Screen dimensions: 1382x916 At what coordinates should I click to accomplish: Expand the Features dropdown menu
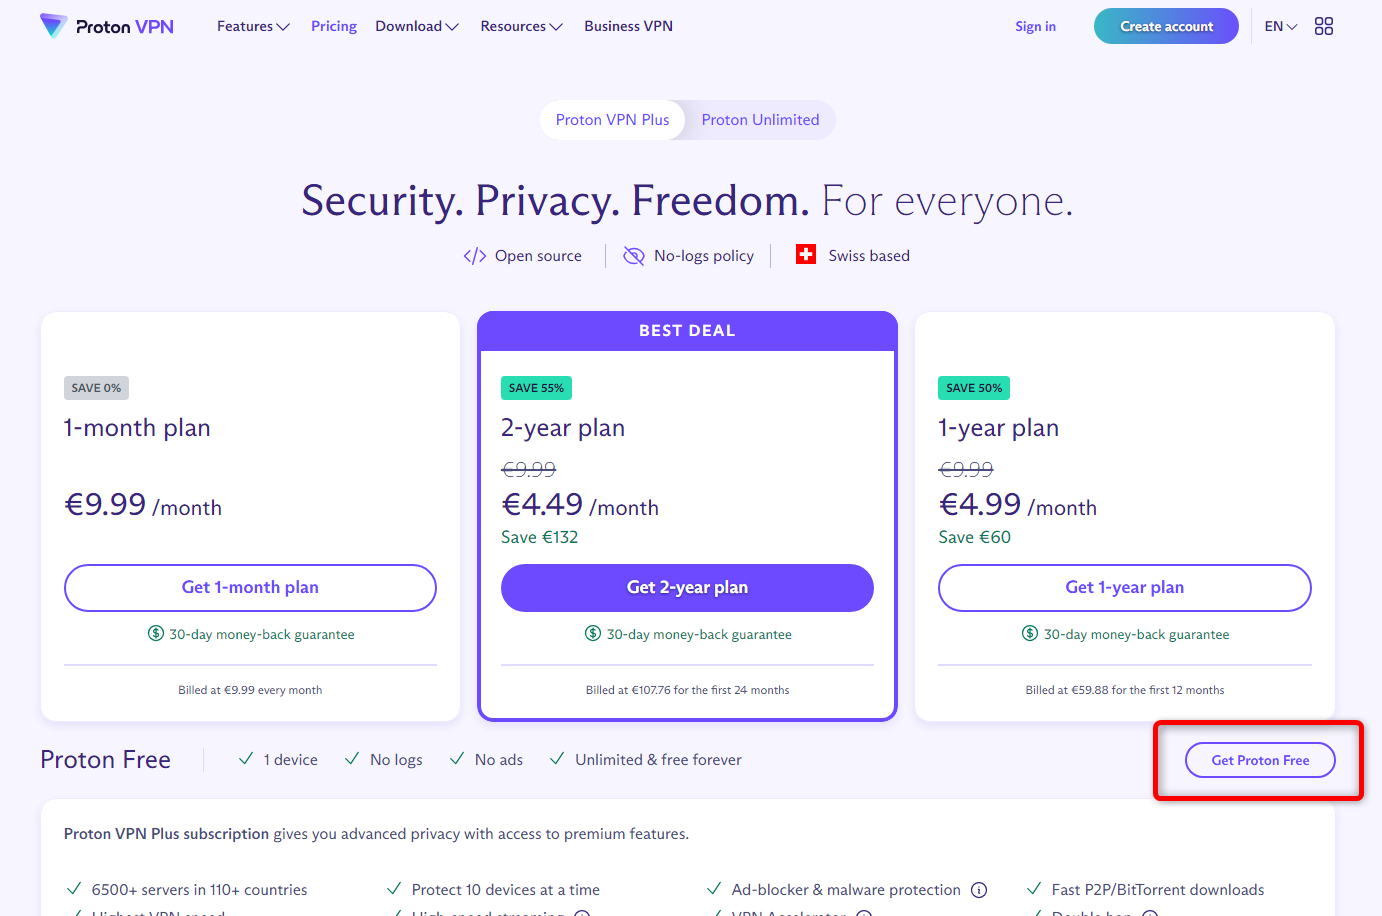click(x=253, y=26)
